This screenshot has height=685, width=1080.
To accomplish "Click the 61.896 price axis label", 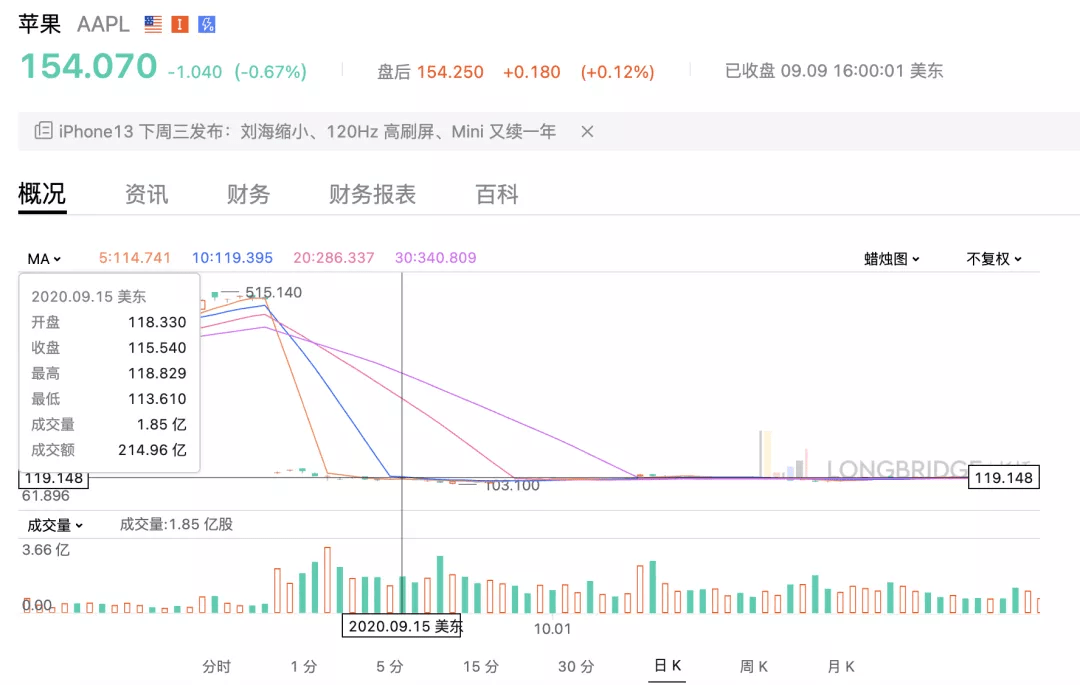I will 45,496.
